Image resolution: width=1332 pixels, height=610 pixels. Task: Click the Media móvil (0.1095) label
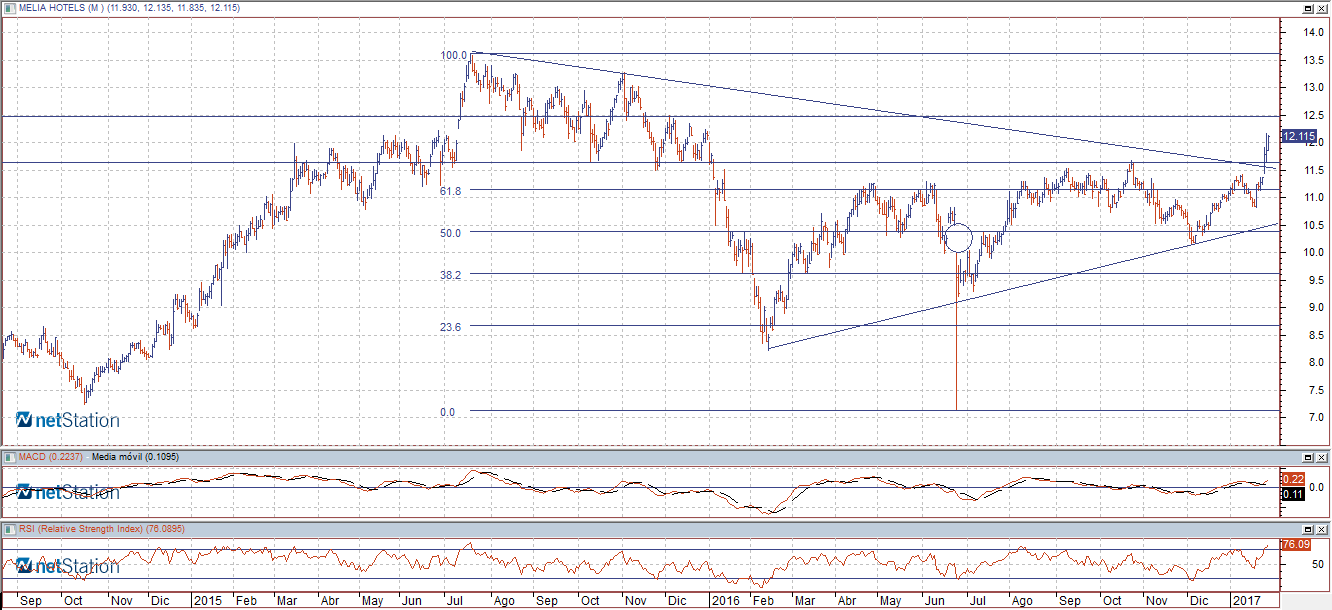click(x=135, y=457)
